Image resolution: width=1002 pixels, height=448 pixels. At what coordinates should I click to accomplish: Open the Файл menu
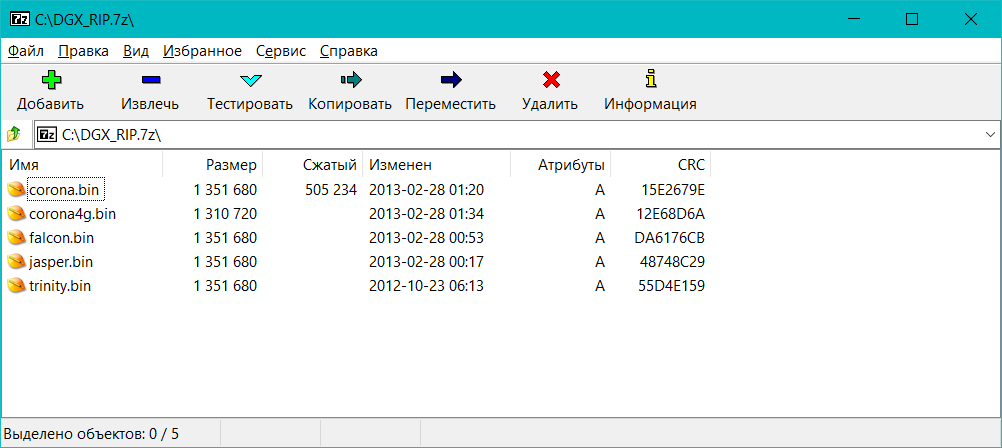[x=26, y=51]
